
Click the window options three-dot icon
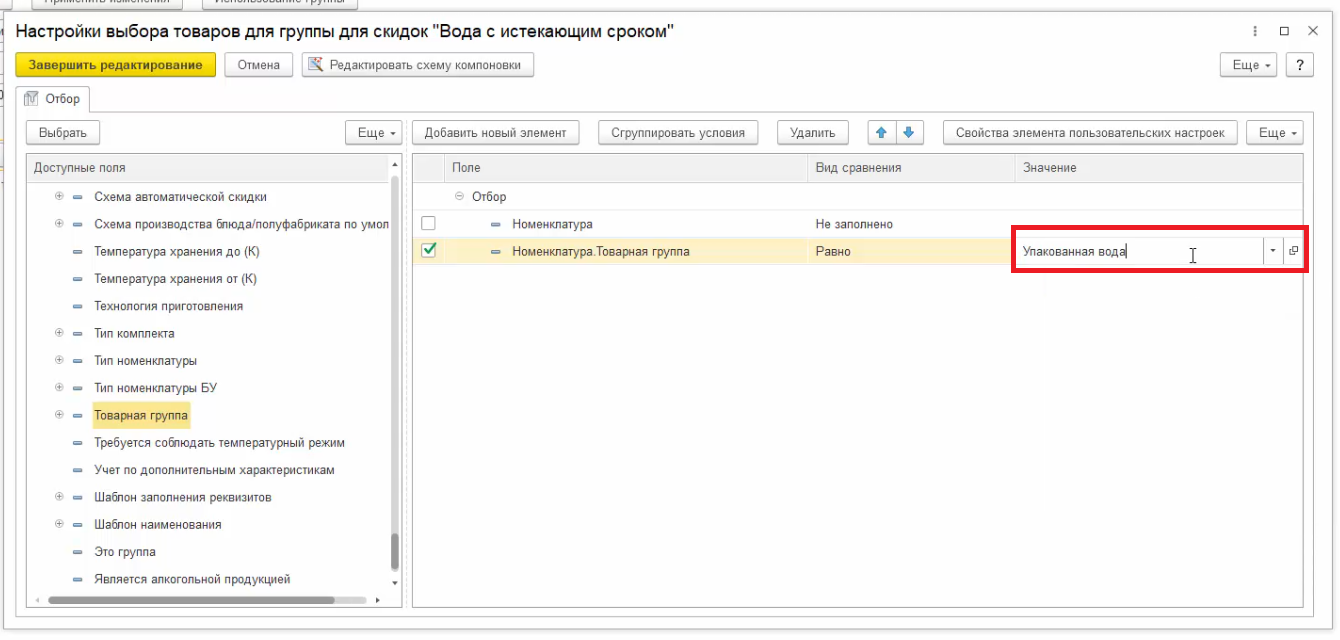coord(1256,32)
